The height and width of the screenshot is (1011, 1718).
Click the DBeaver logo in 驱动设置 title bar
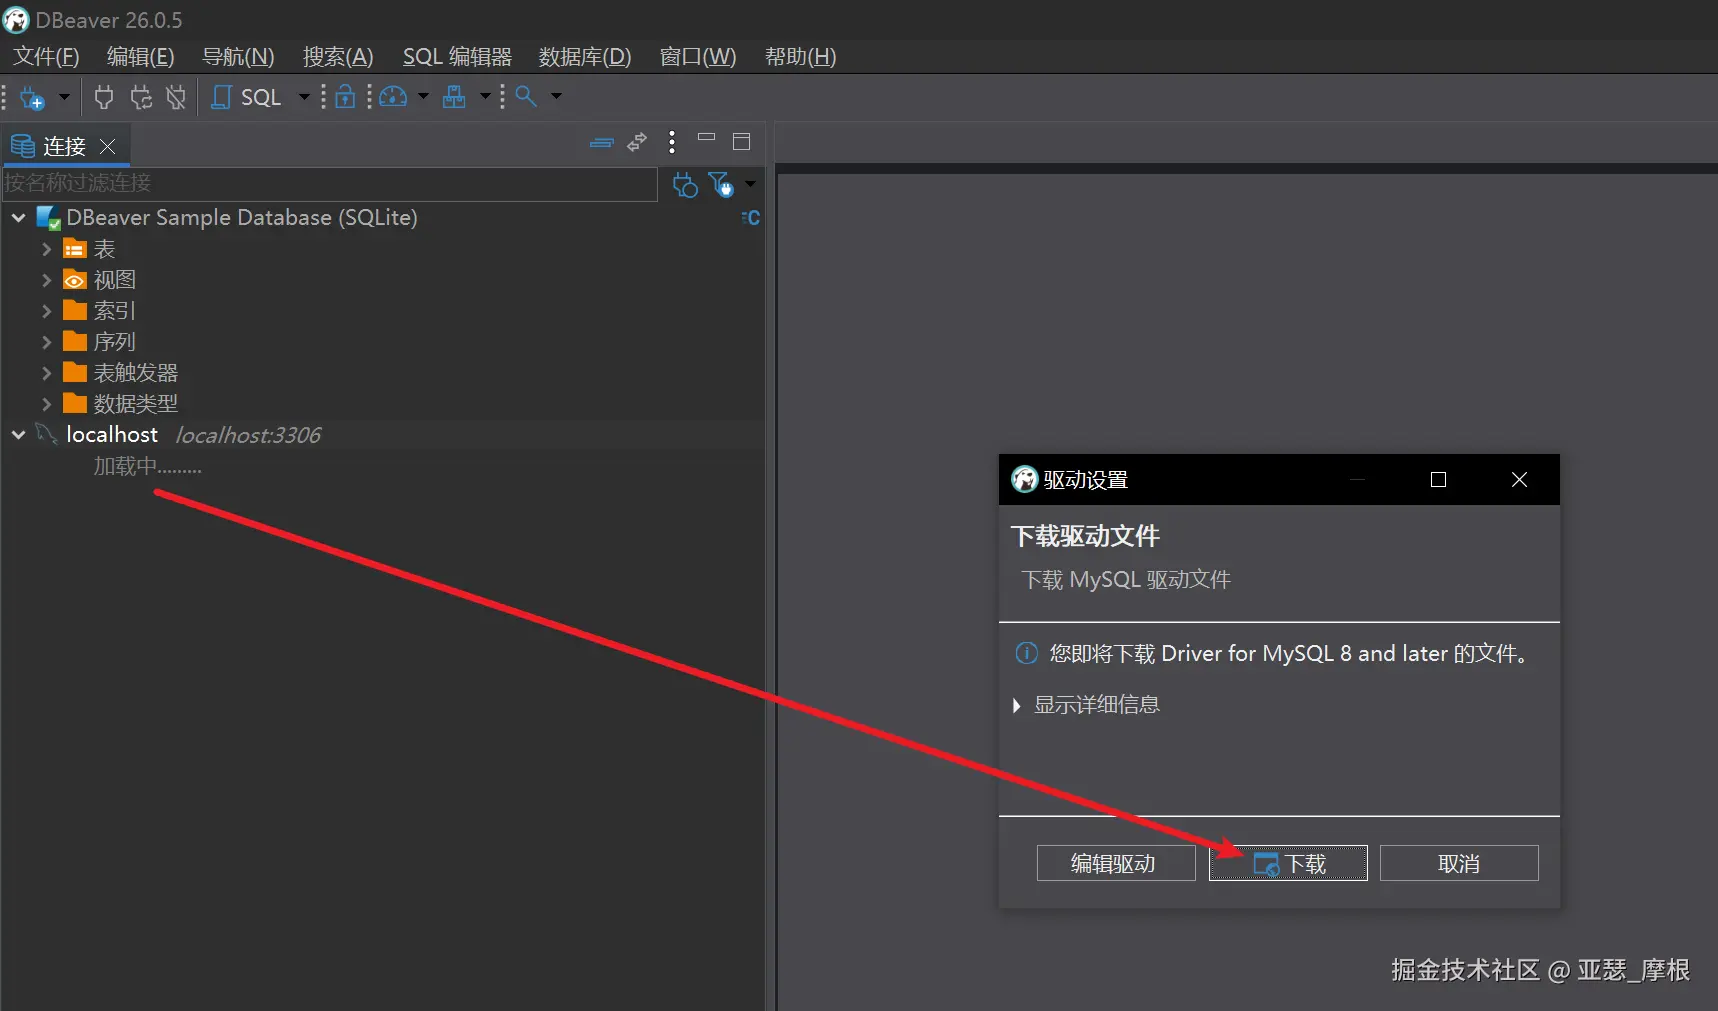click(x=1025, y=480)
